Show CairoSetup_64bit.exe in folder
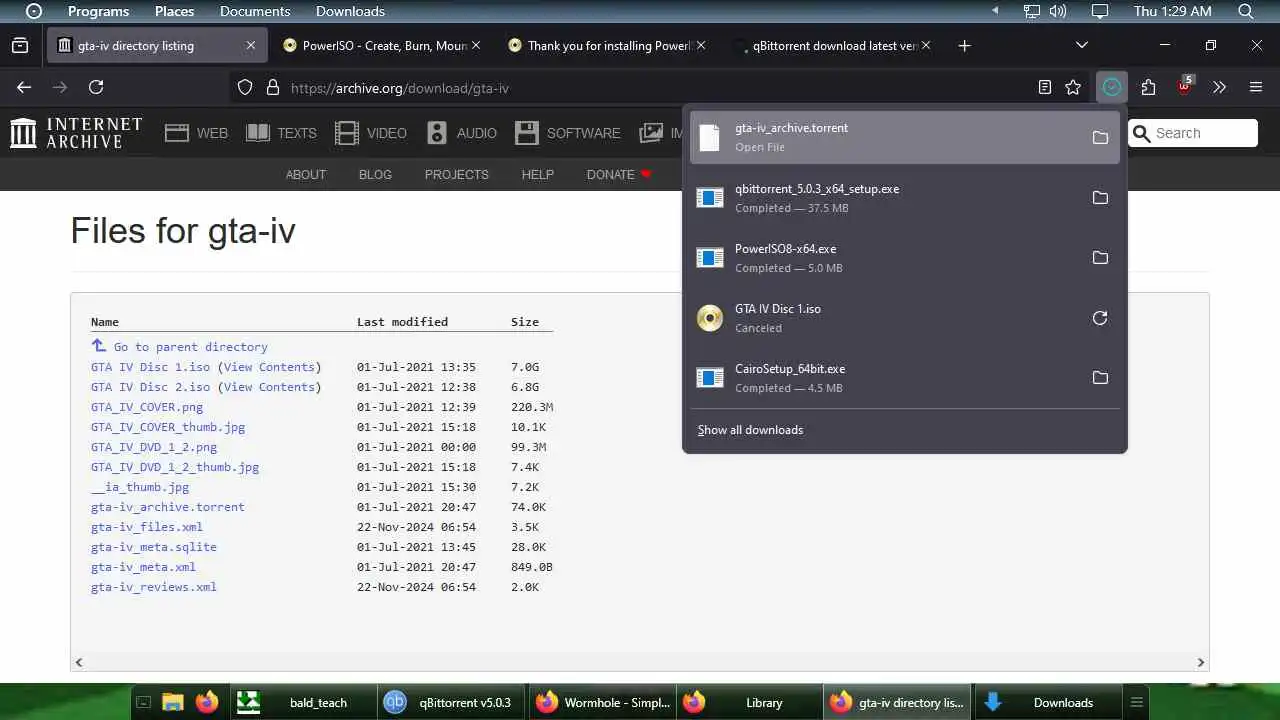1280x720 pixels. (x=1100, y=378)
